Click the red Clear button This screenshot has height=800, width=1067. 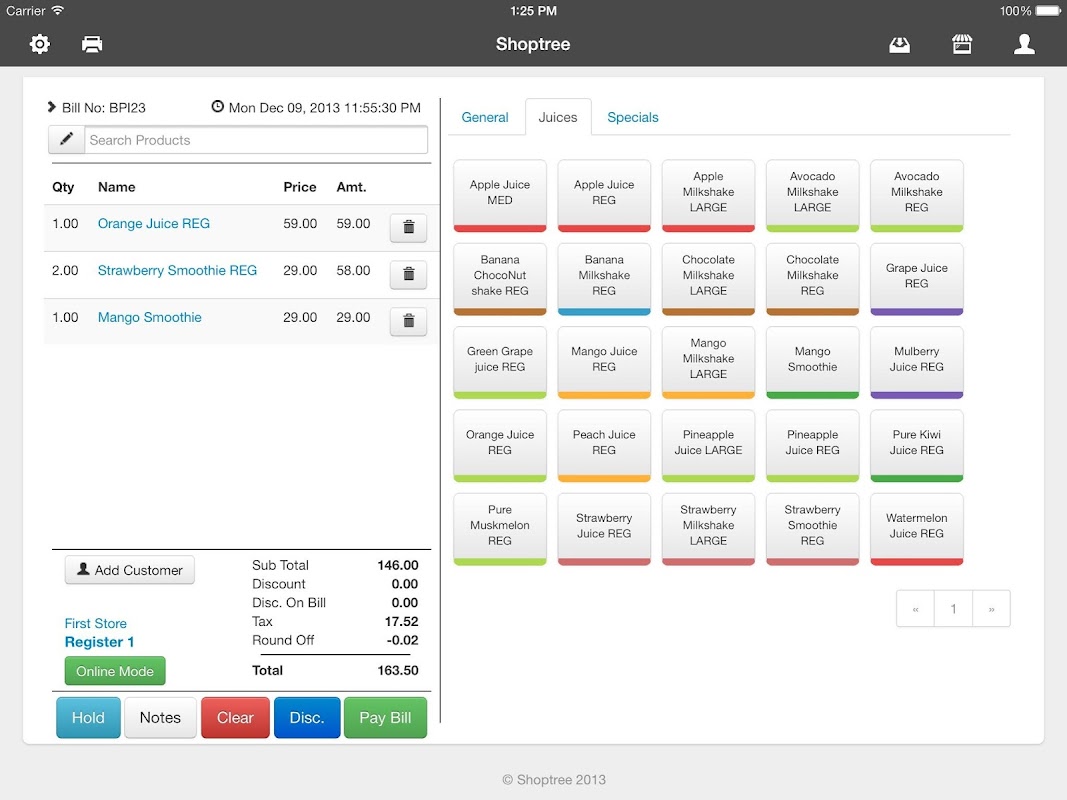click(x=235, y=718)
